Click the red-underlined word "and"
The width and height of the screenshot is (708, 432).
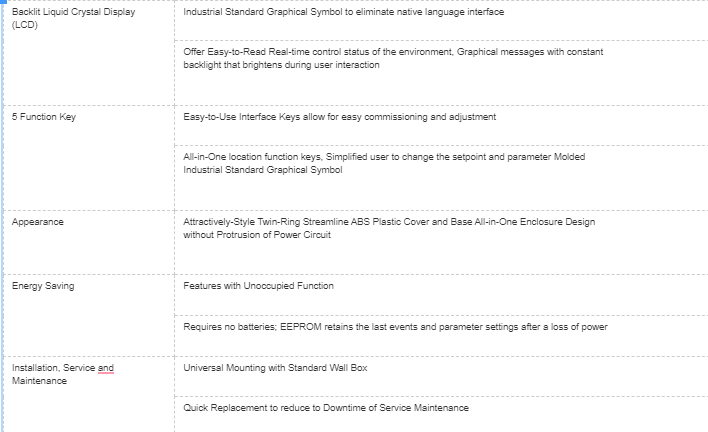pyautogui.click(x=106, y=368)
